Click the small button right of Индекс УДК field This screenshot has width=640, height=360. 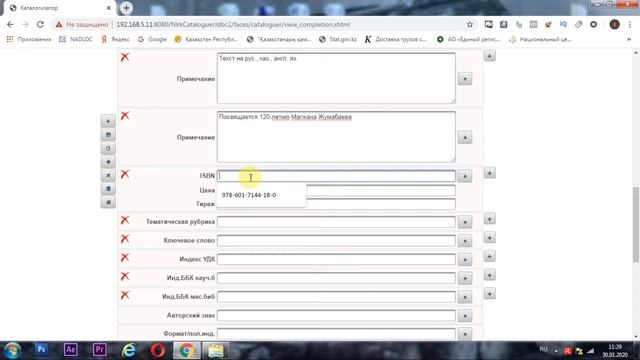pos(465,260)
